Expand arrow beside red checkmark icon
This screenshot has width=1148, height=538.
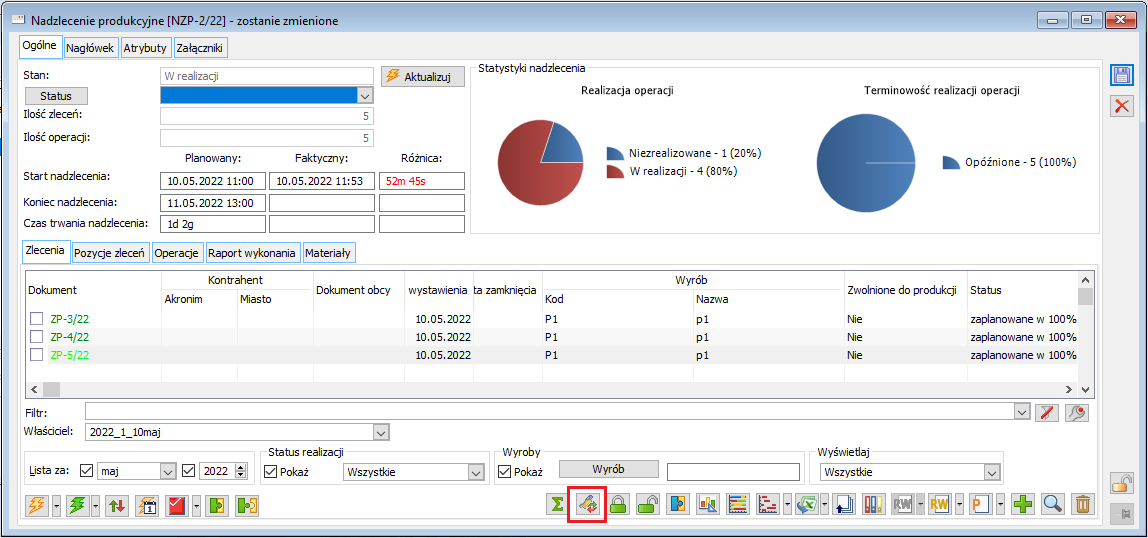point(196,505)
